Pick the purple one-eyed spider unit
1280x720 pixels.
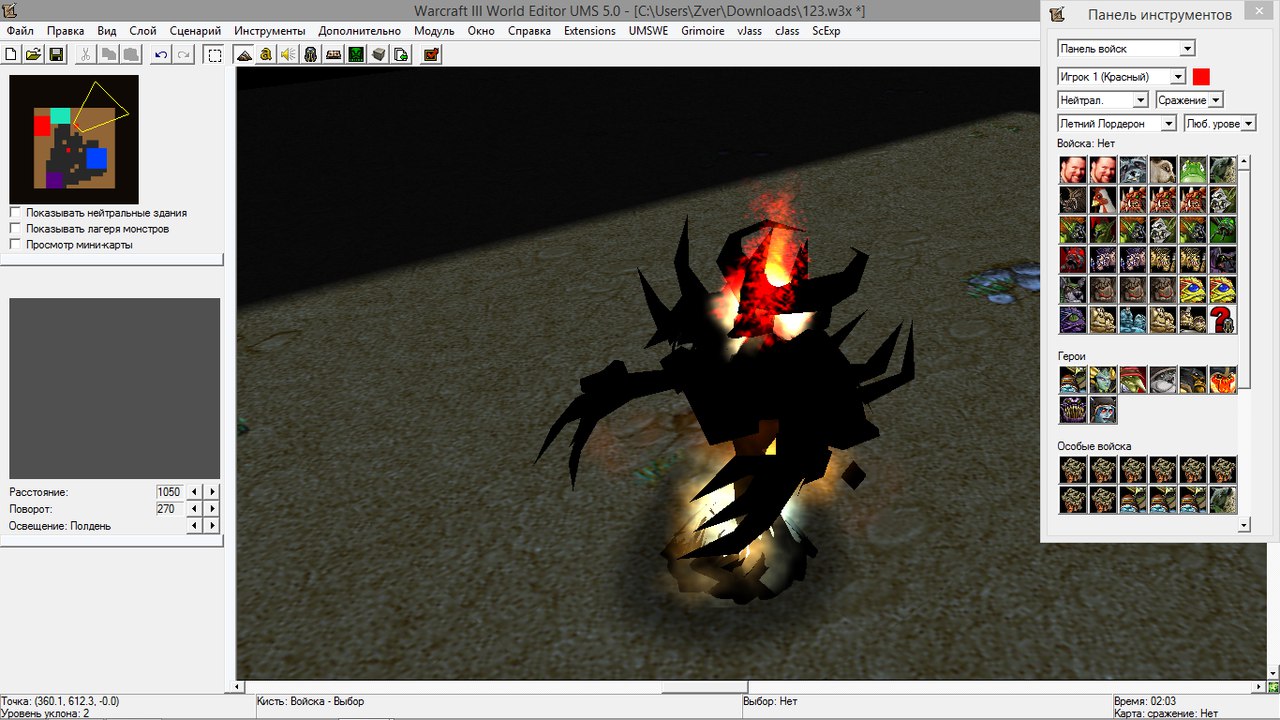point(1073,320)
